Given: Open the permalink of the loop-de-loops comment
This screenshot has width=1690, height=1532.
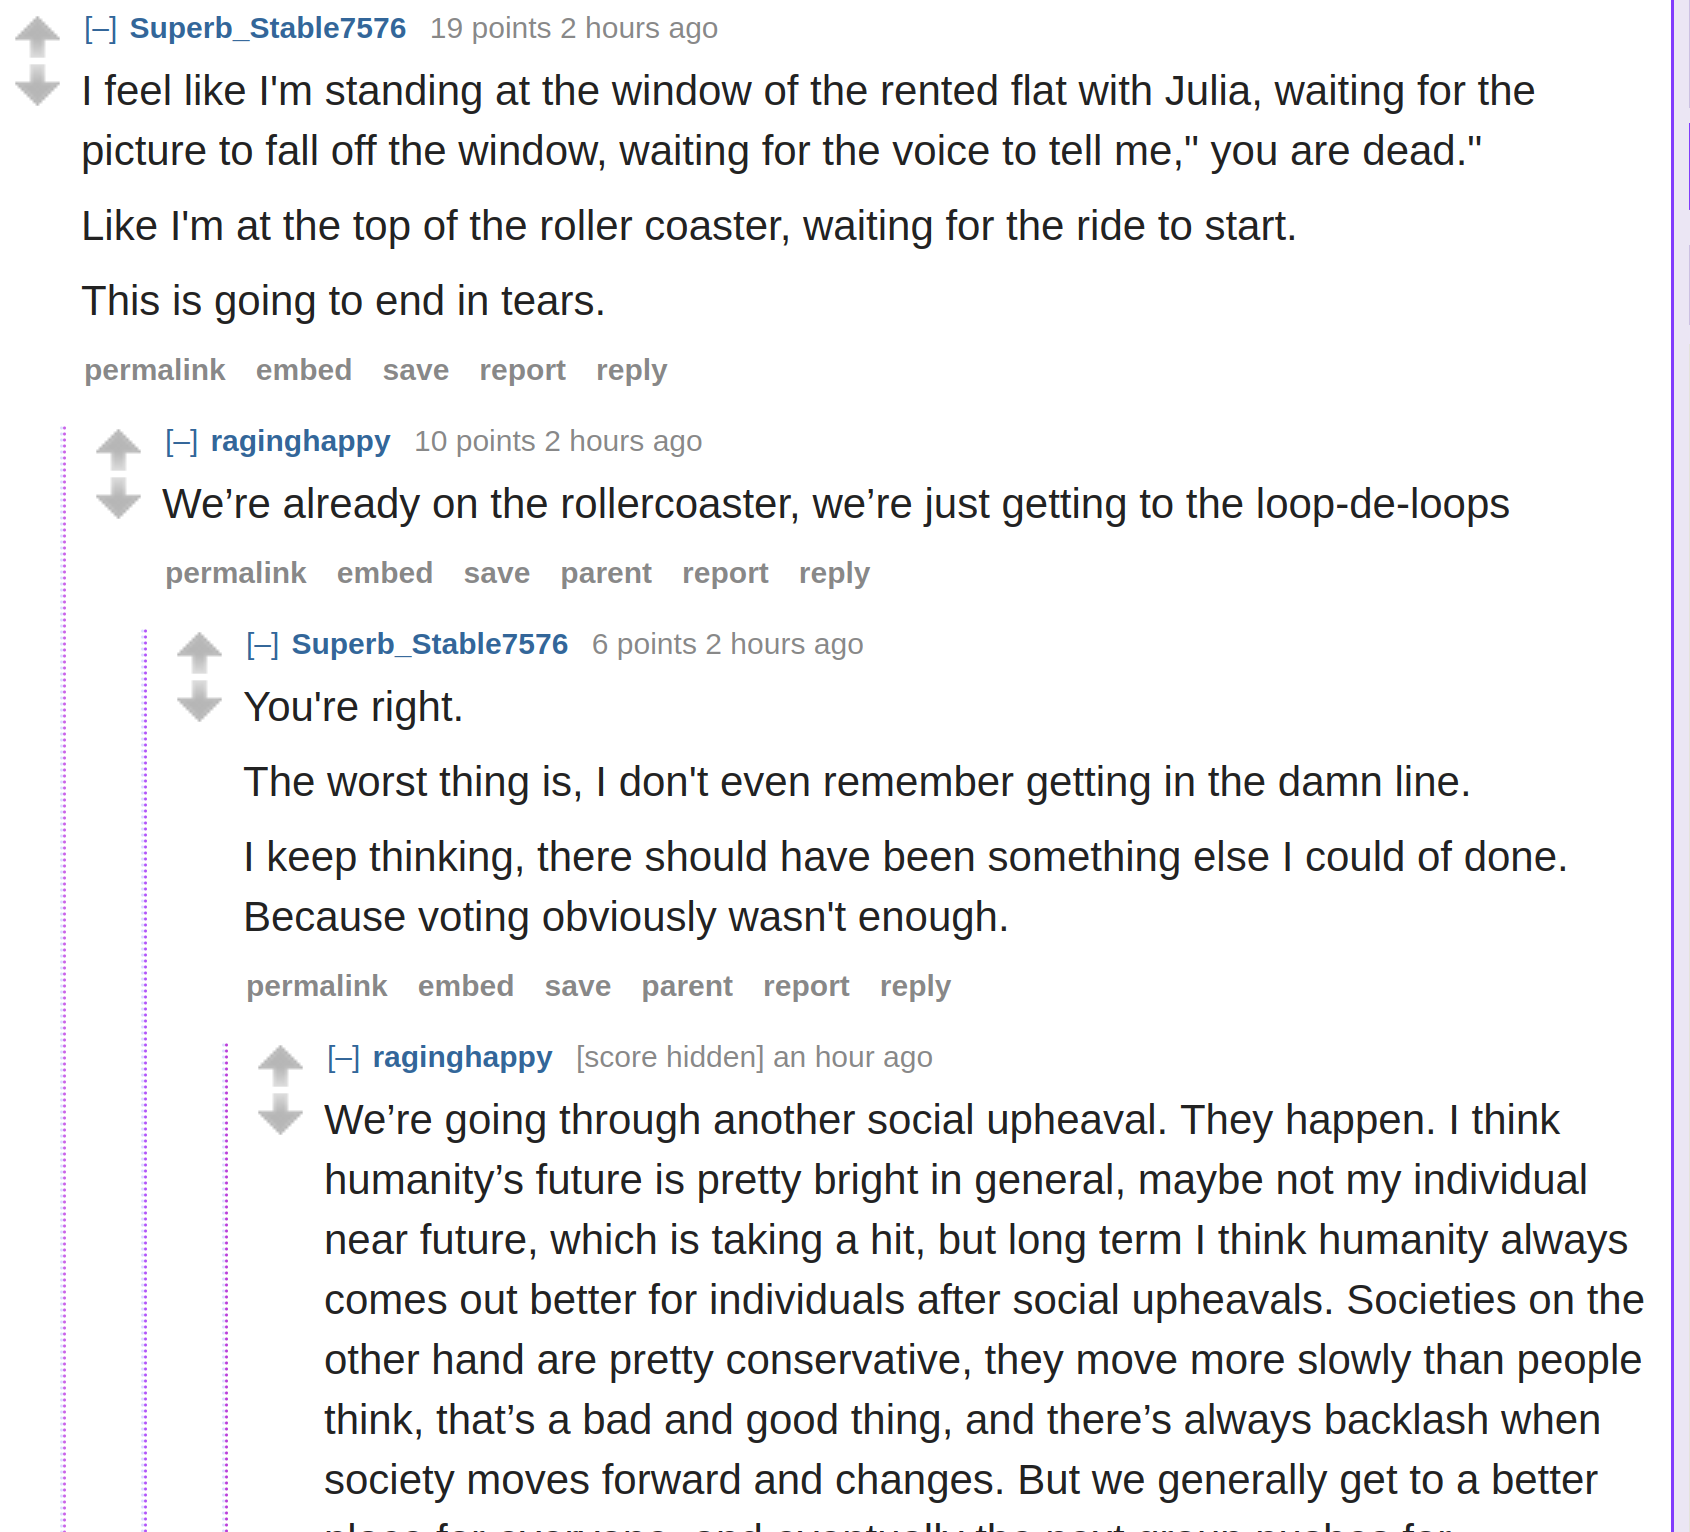Looking at the screenshot, I should coord(236,573).
